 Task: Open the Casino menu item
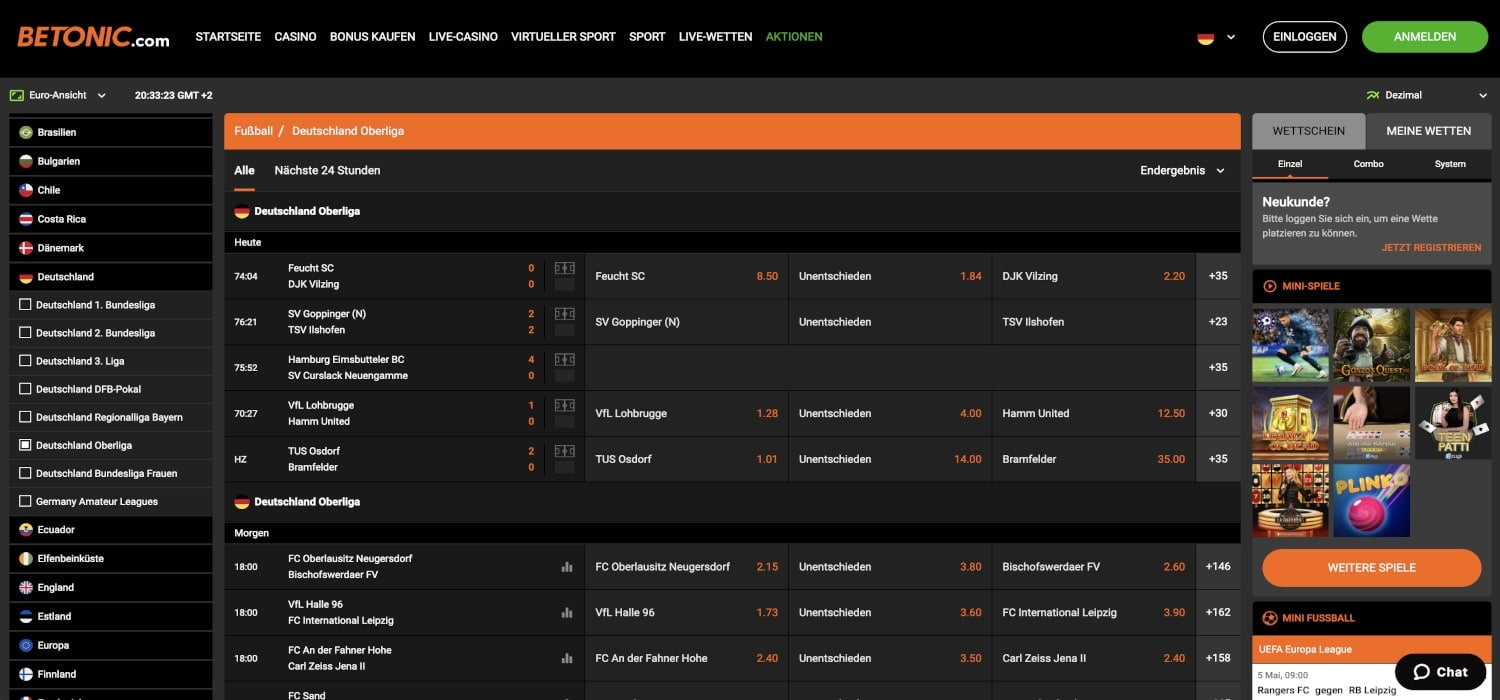295,37
